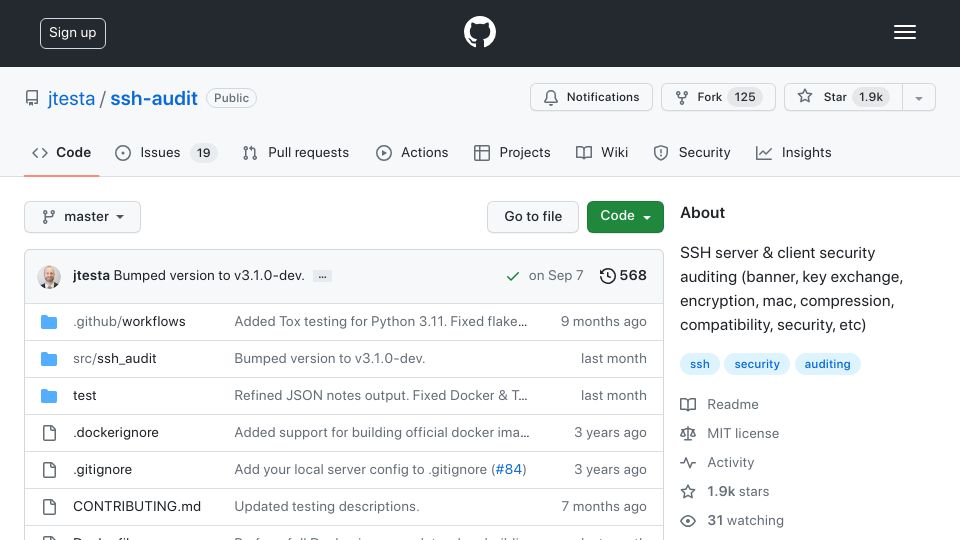Screen dimensions: 960x540
Task: Select the auditing topic tag
Action: (827, 364)
